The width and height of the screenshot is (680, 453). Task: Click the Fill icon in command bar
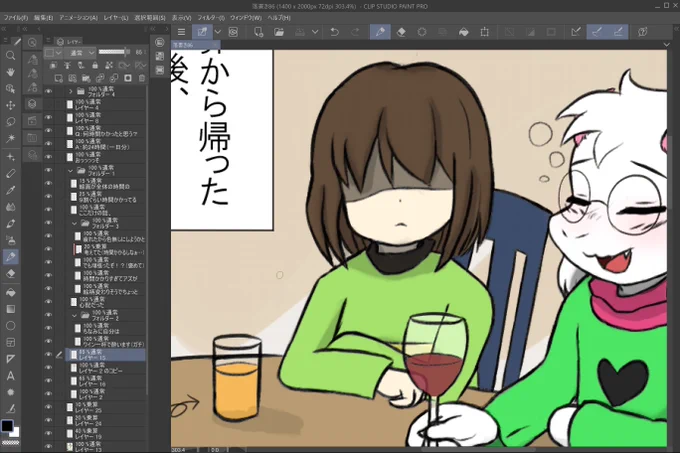click(x=464, y=32)
